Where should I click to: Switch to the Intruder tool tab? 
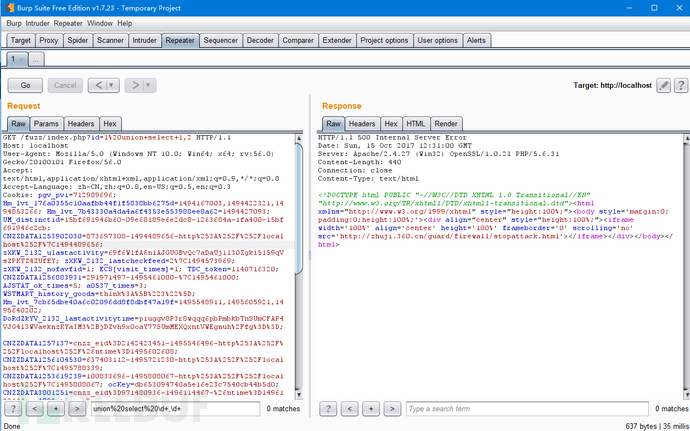(145, 41)
